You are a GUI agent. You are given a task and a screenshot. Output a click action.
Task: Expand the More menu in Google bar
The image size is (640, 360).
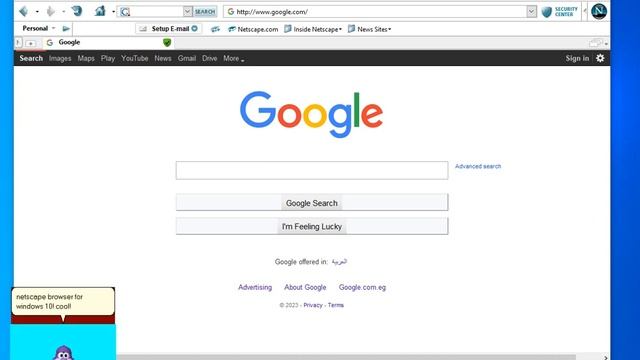pyautogui.click(x=233, y=58)
